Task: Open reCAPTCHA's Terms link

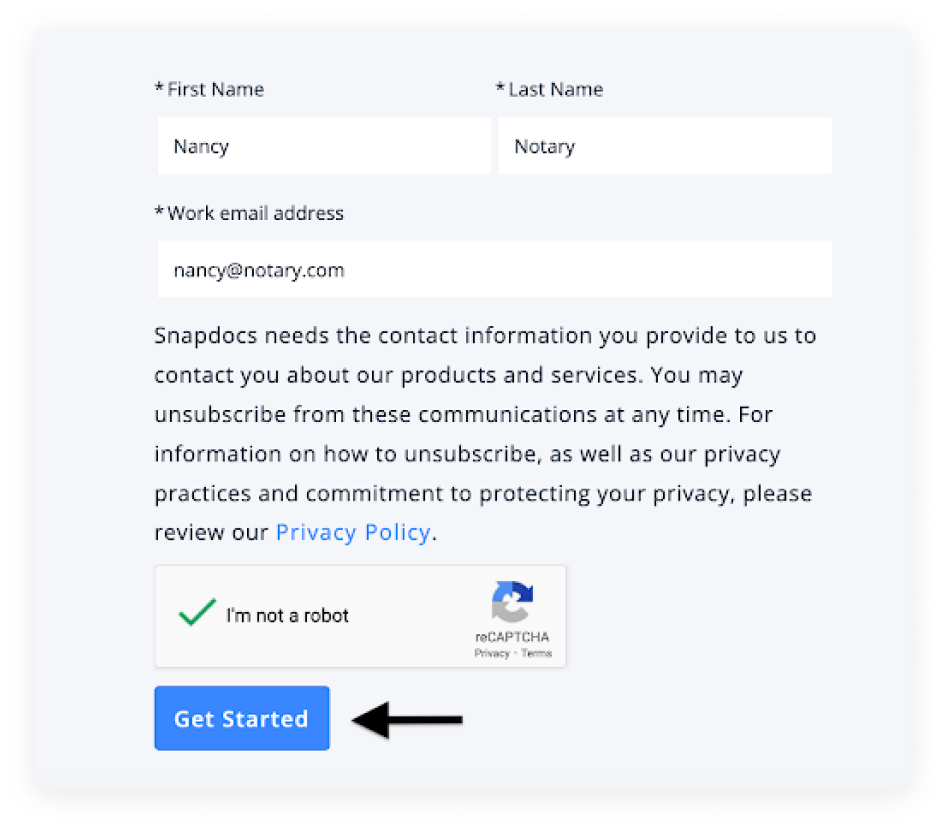Action: pos(537,653)
